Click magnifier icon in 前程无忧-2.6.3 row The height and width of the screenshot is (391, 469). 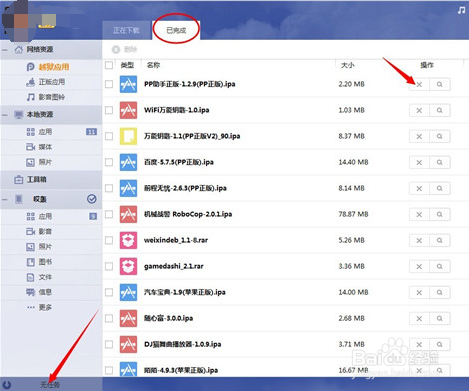coord(440,188)
